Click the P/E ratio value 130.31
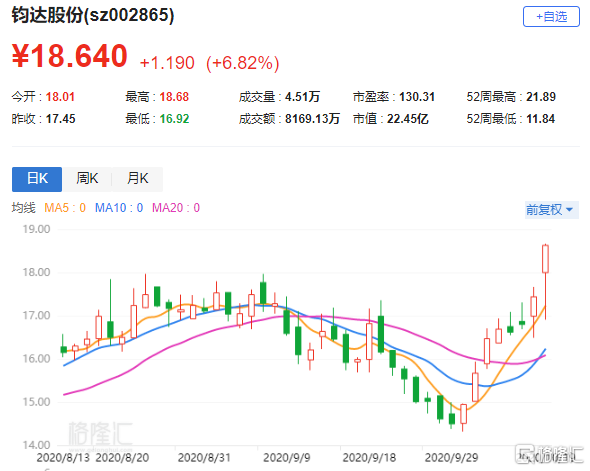The image size is (590, 471). click(417, 97)
